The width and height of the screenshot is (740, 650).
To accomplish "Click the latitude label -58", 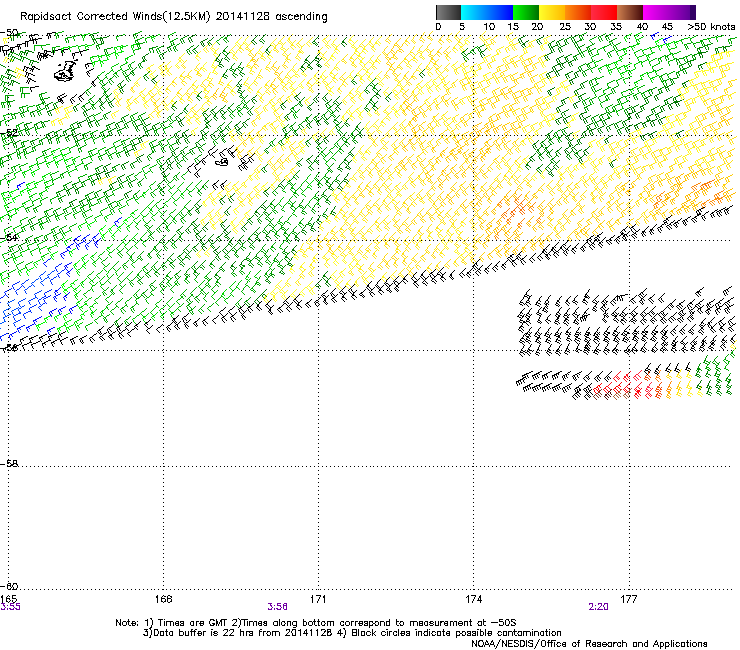I will (x=9, y=464).
